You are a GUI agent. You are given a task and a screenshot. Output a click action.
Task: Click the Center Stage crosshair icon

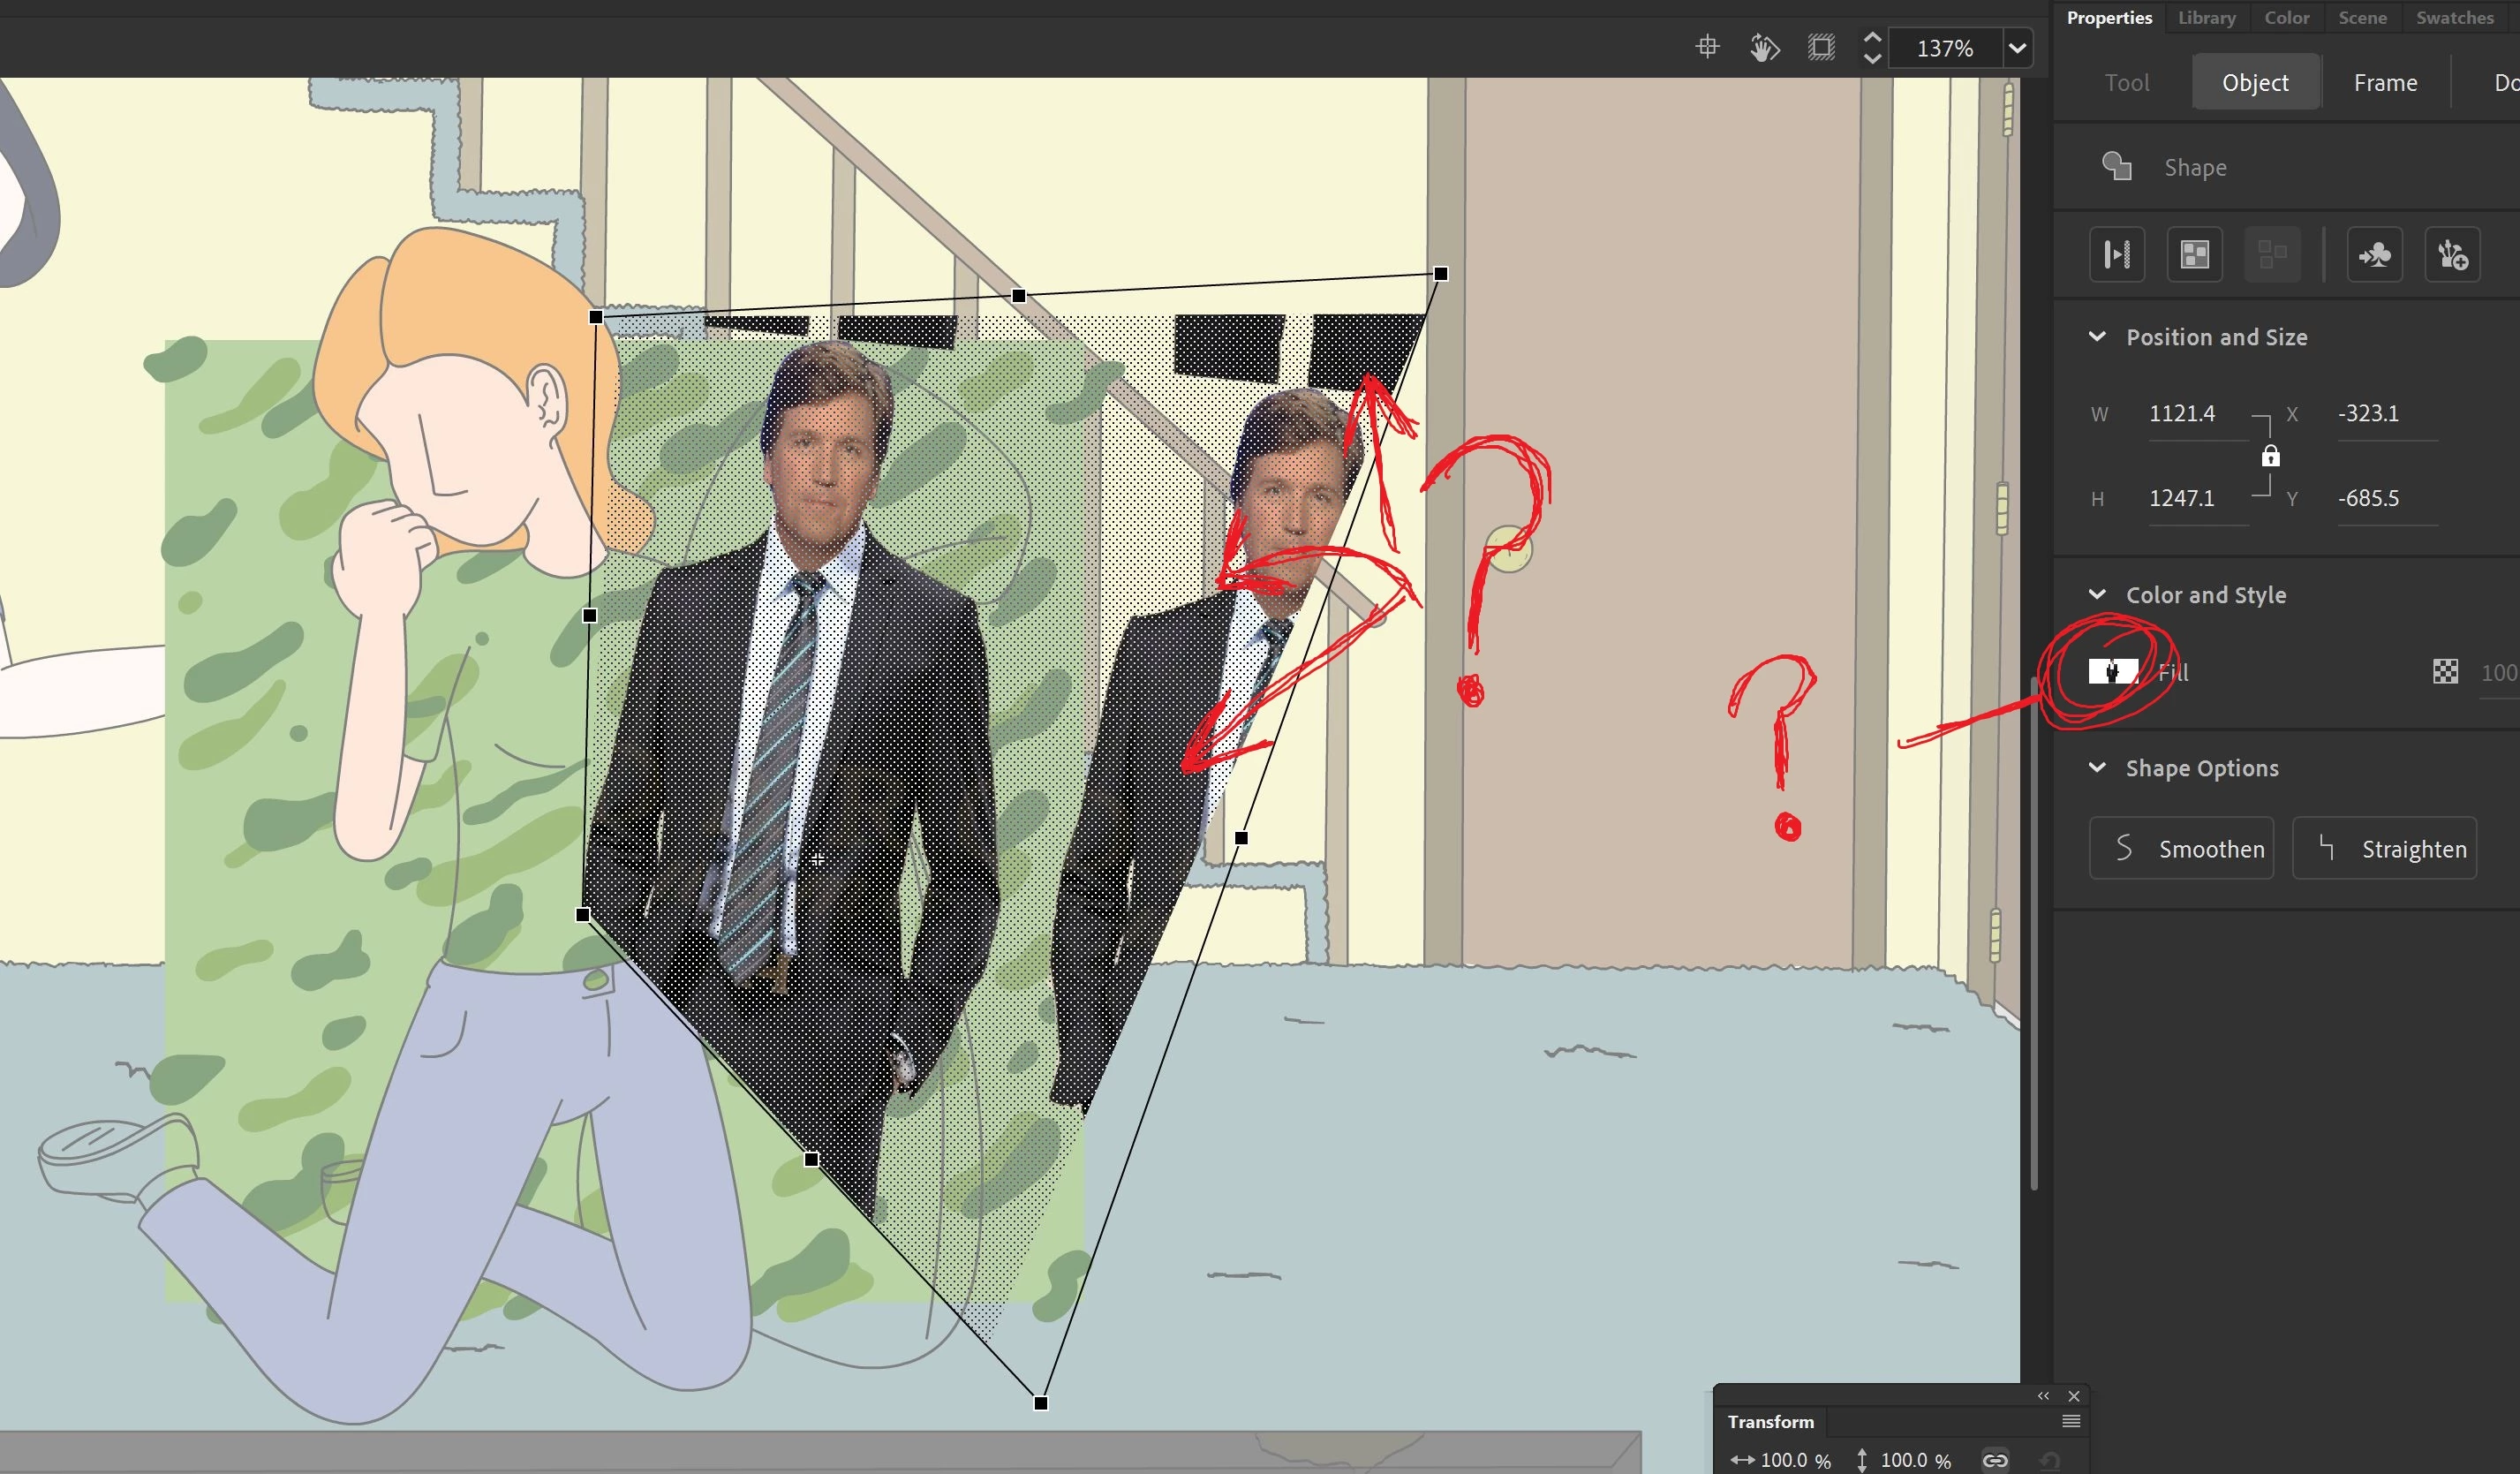(1707, 47)
